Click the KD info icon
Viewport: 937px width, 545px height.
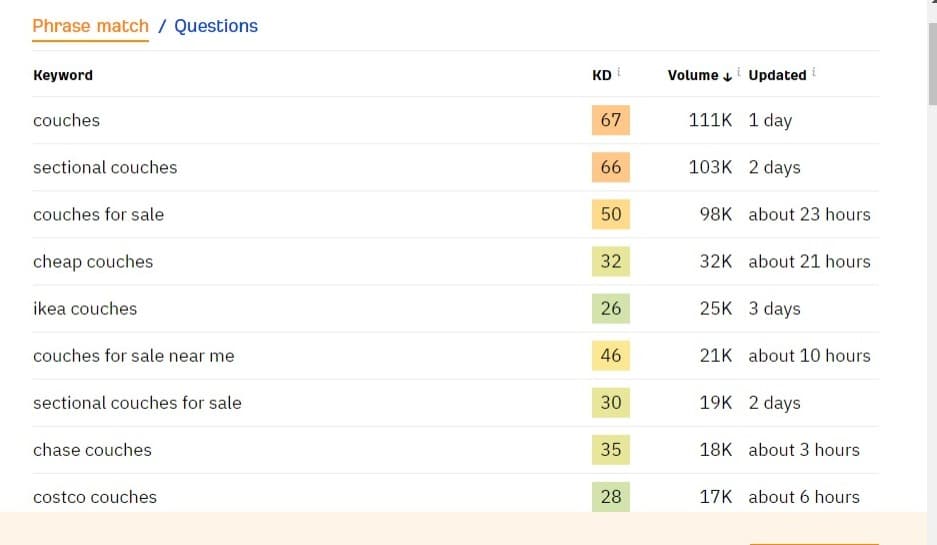(x=618, y=72)
